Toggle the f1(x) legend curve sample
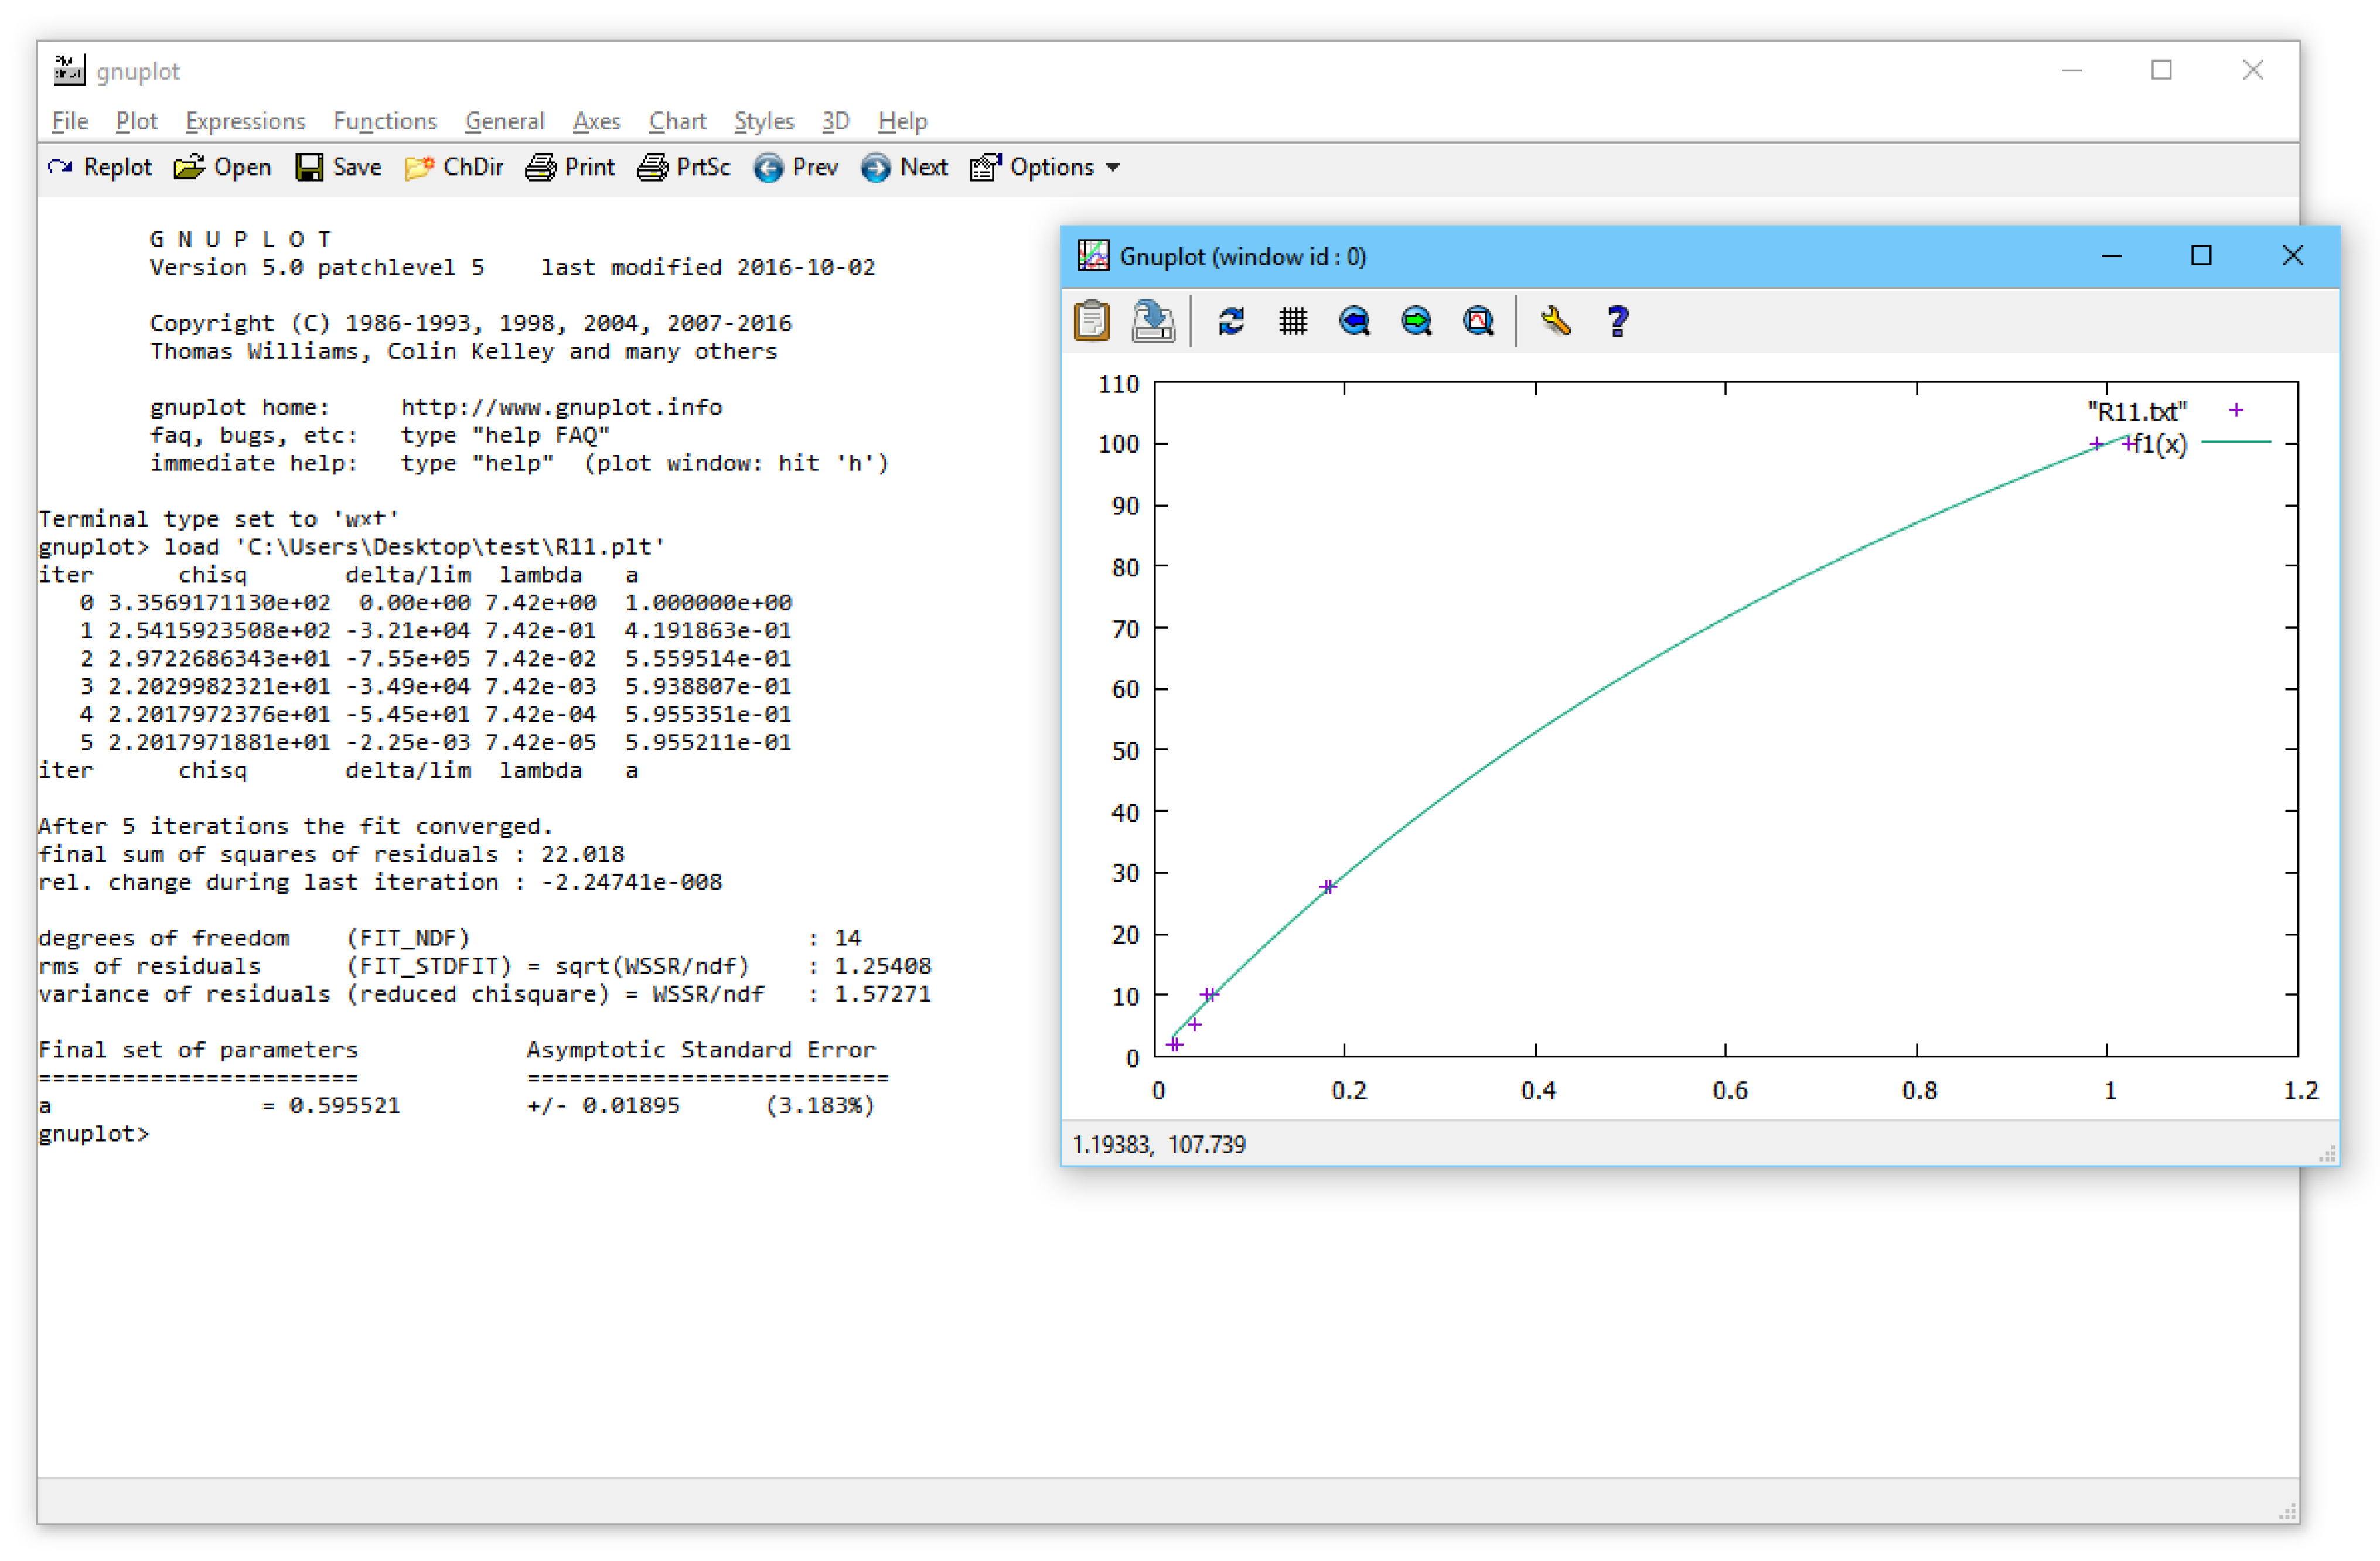 pyautogui.click(x=2236, y=442)
